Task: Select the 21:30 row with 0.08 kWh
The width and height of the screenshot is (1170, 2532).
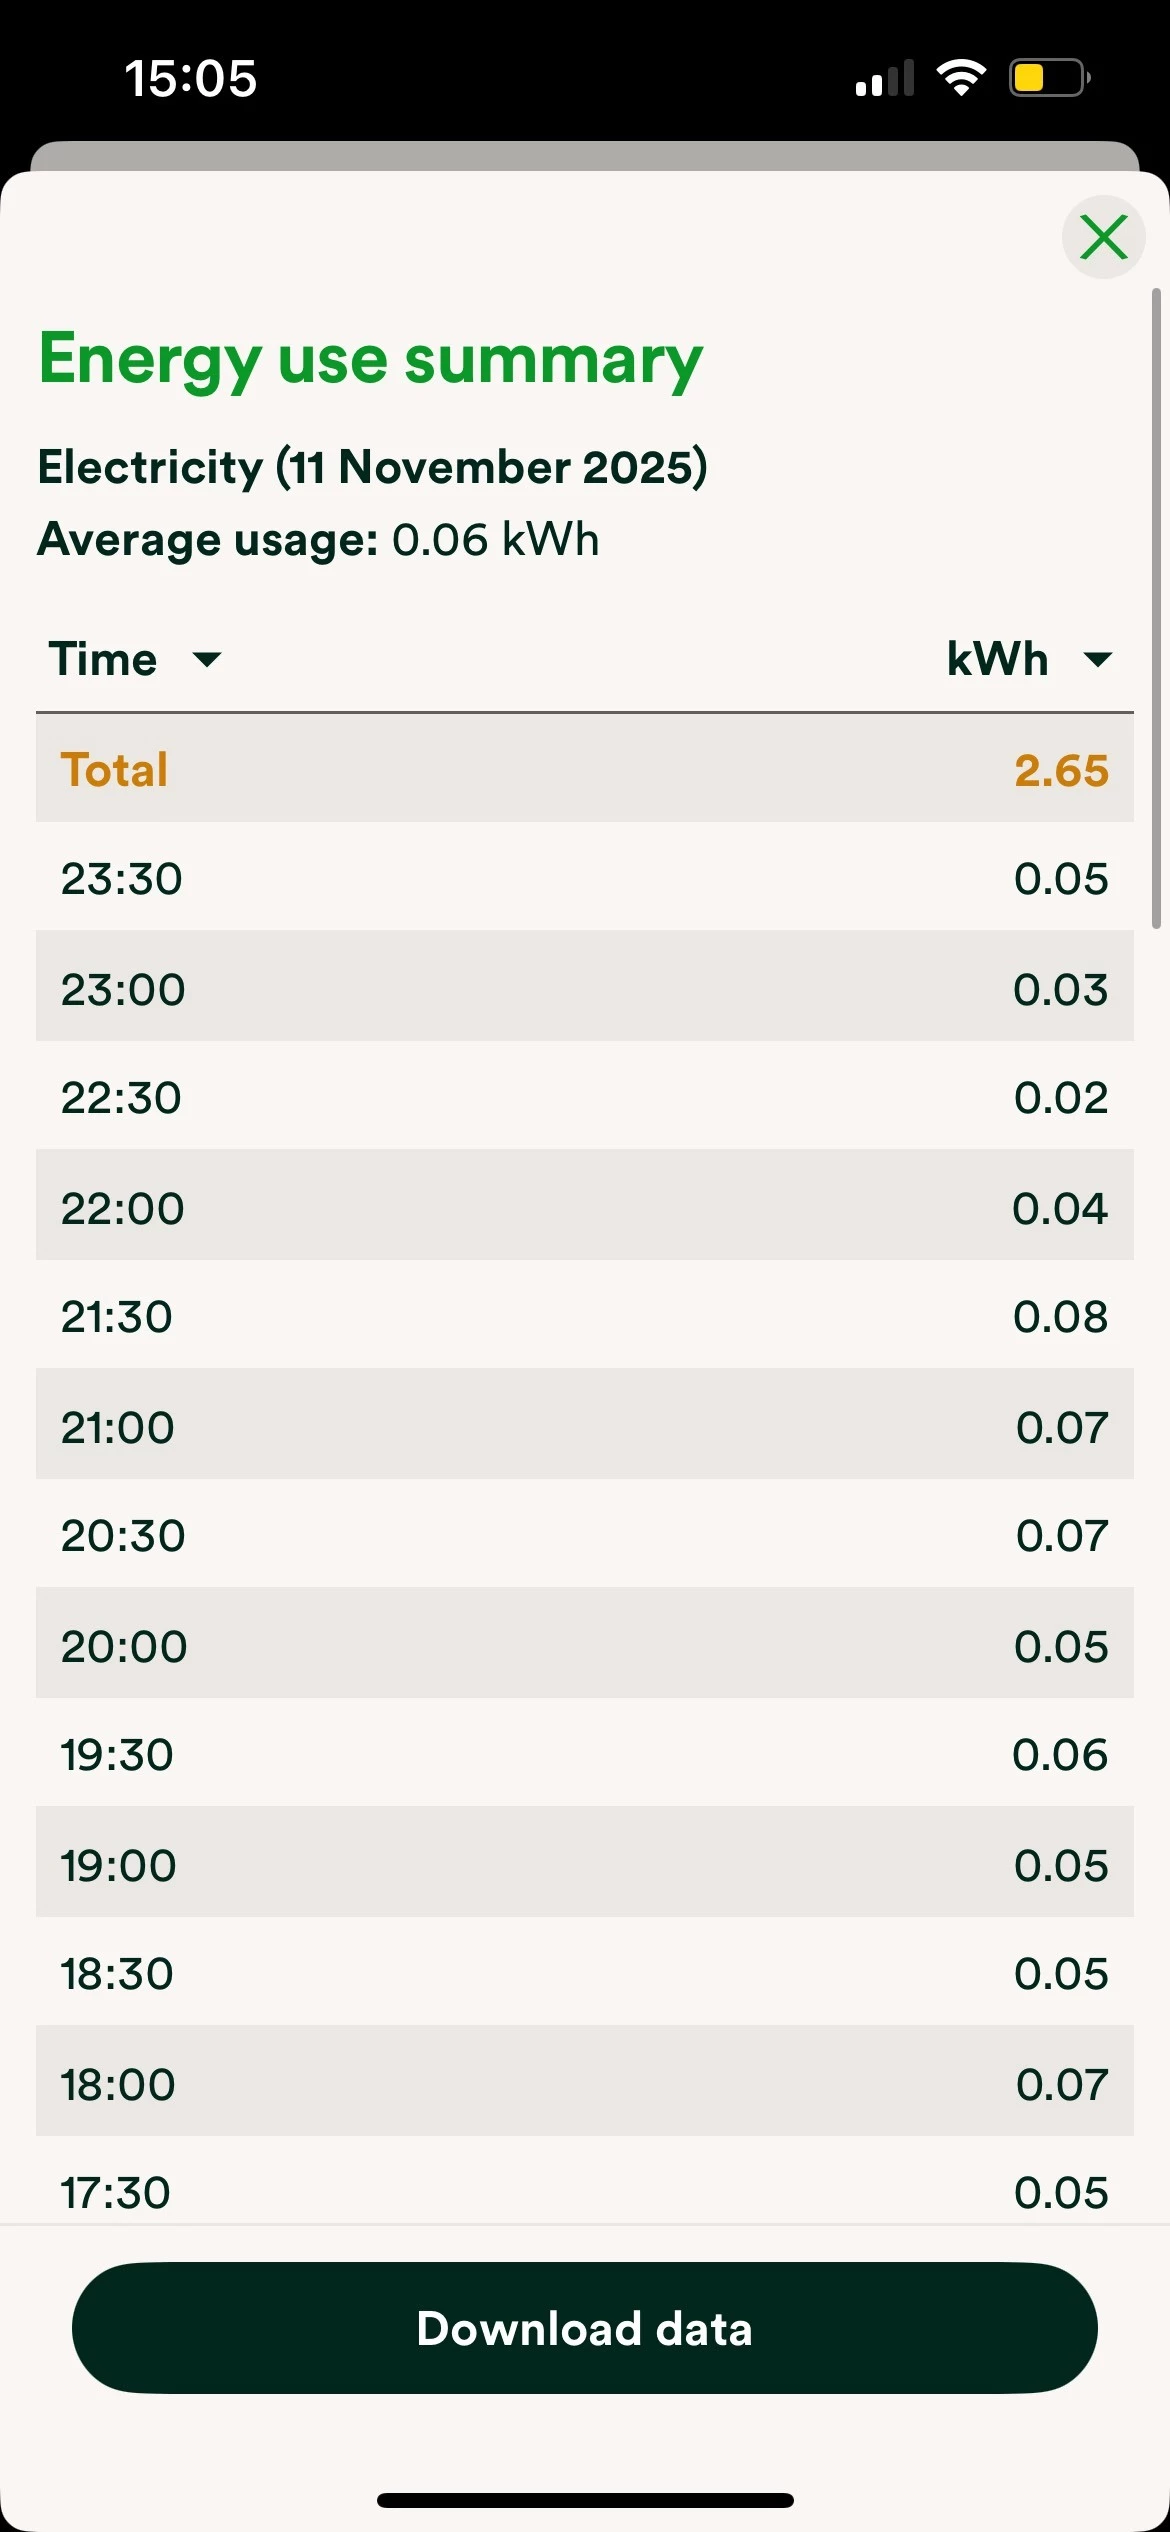Action: pos(585,1316)
